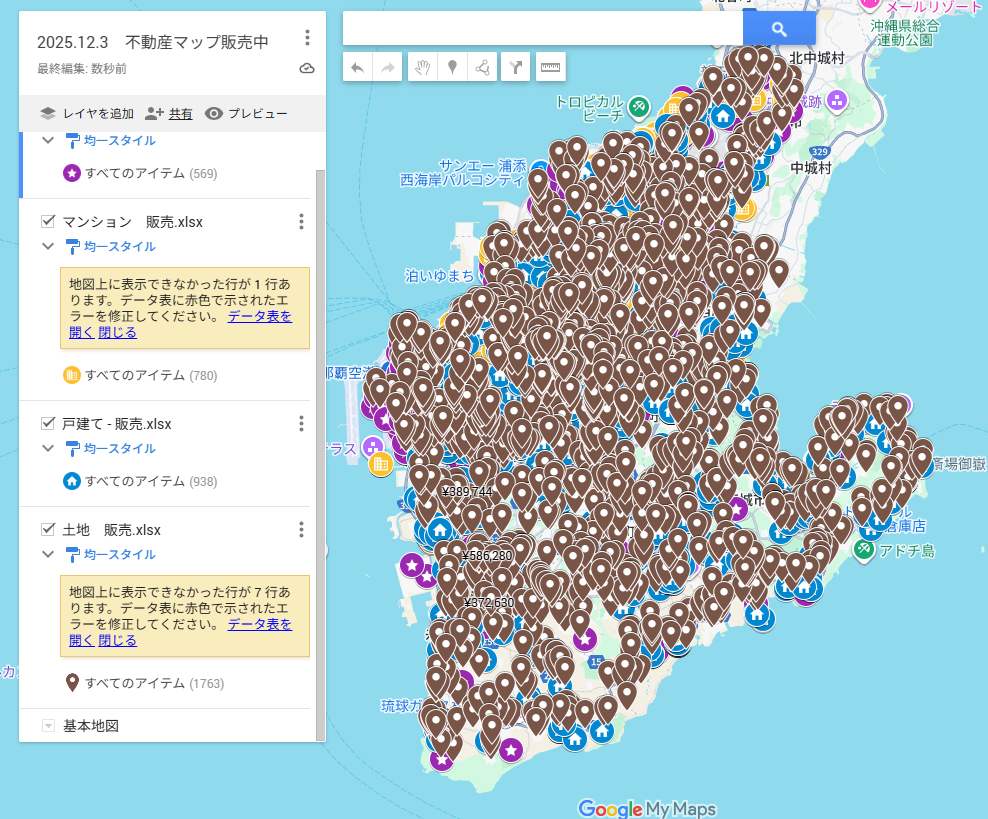Select the add directions tool
Image resolution: width=988 pixels, height=819 pixels.
516,68
